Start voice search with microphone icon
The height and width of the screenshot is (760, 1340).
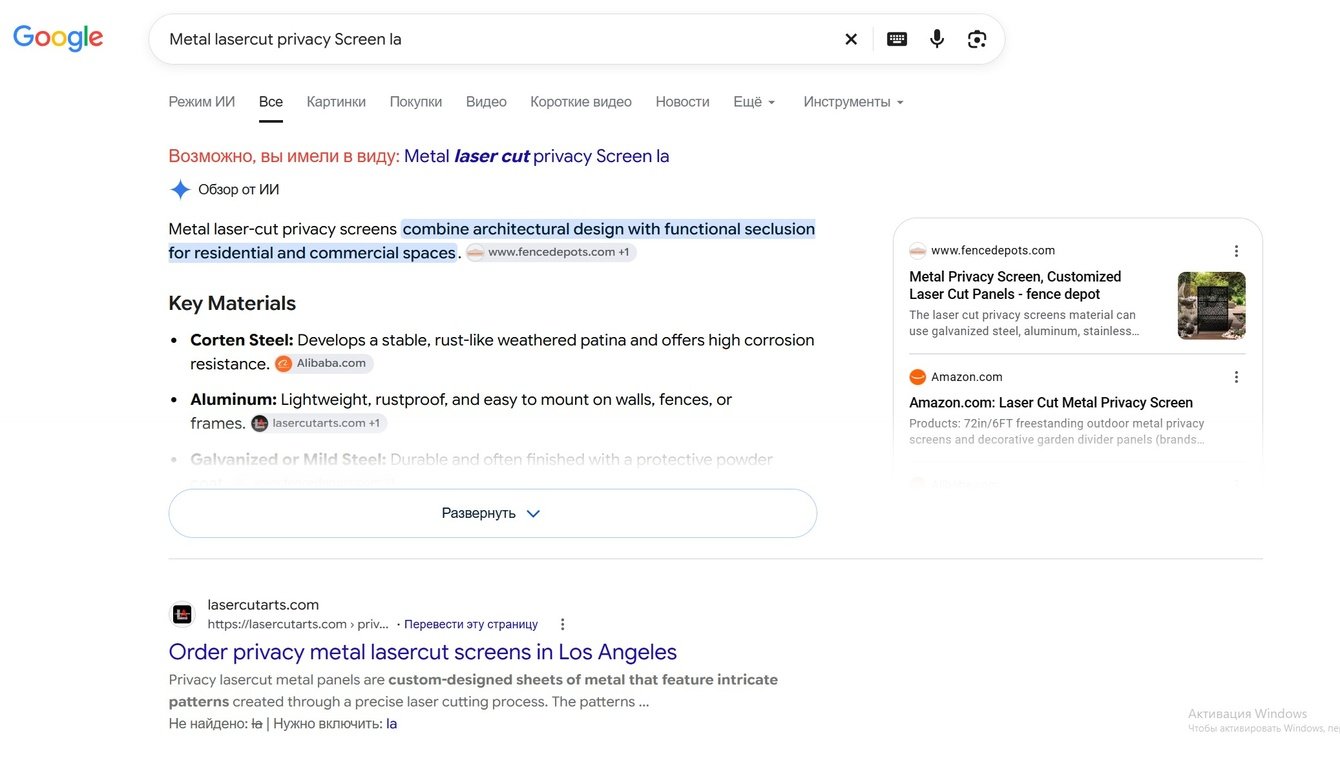coord(937,39)
